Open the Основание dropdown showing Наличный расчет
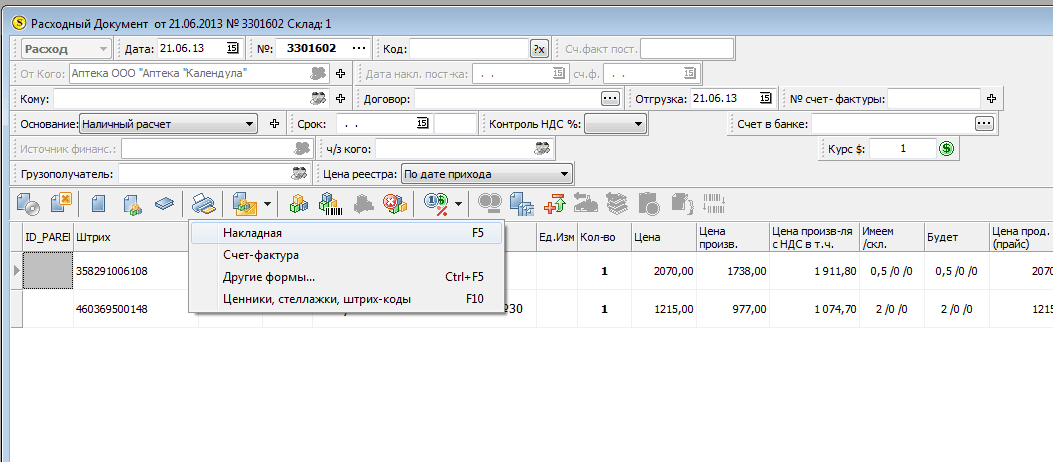Image resolution: width=1053 pixels, height=462 pixels. [x=250, y=124]
